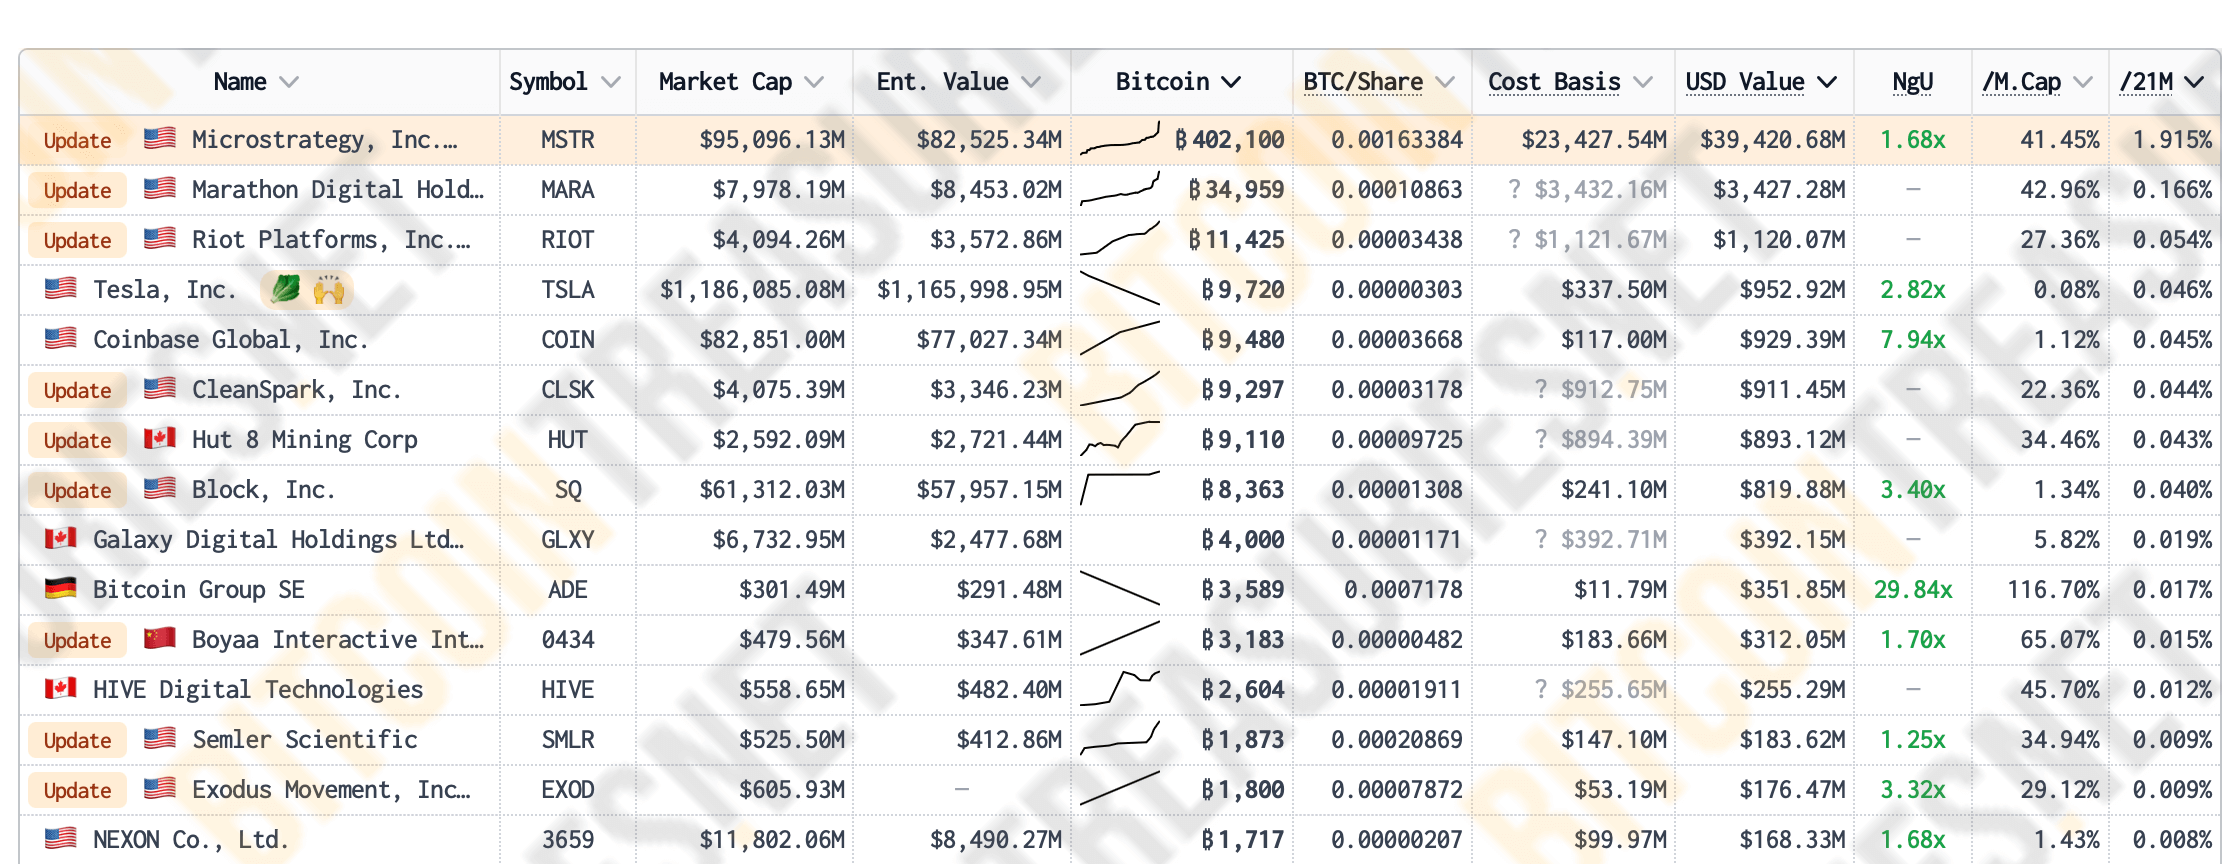Click the US flag next to Tesla, Inc.
Image resolution: width=2240 pixels, height=864 pixels.
[61, 288]
